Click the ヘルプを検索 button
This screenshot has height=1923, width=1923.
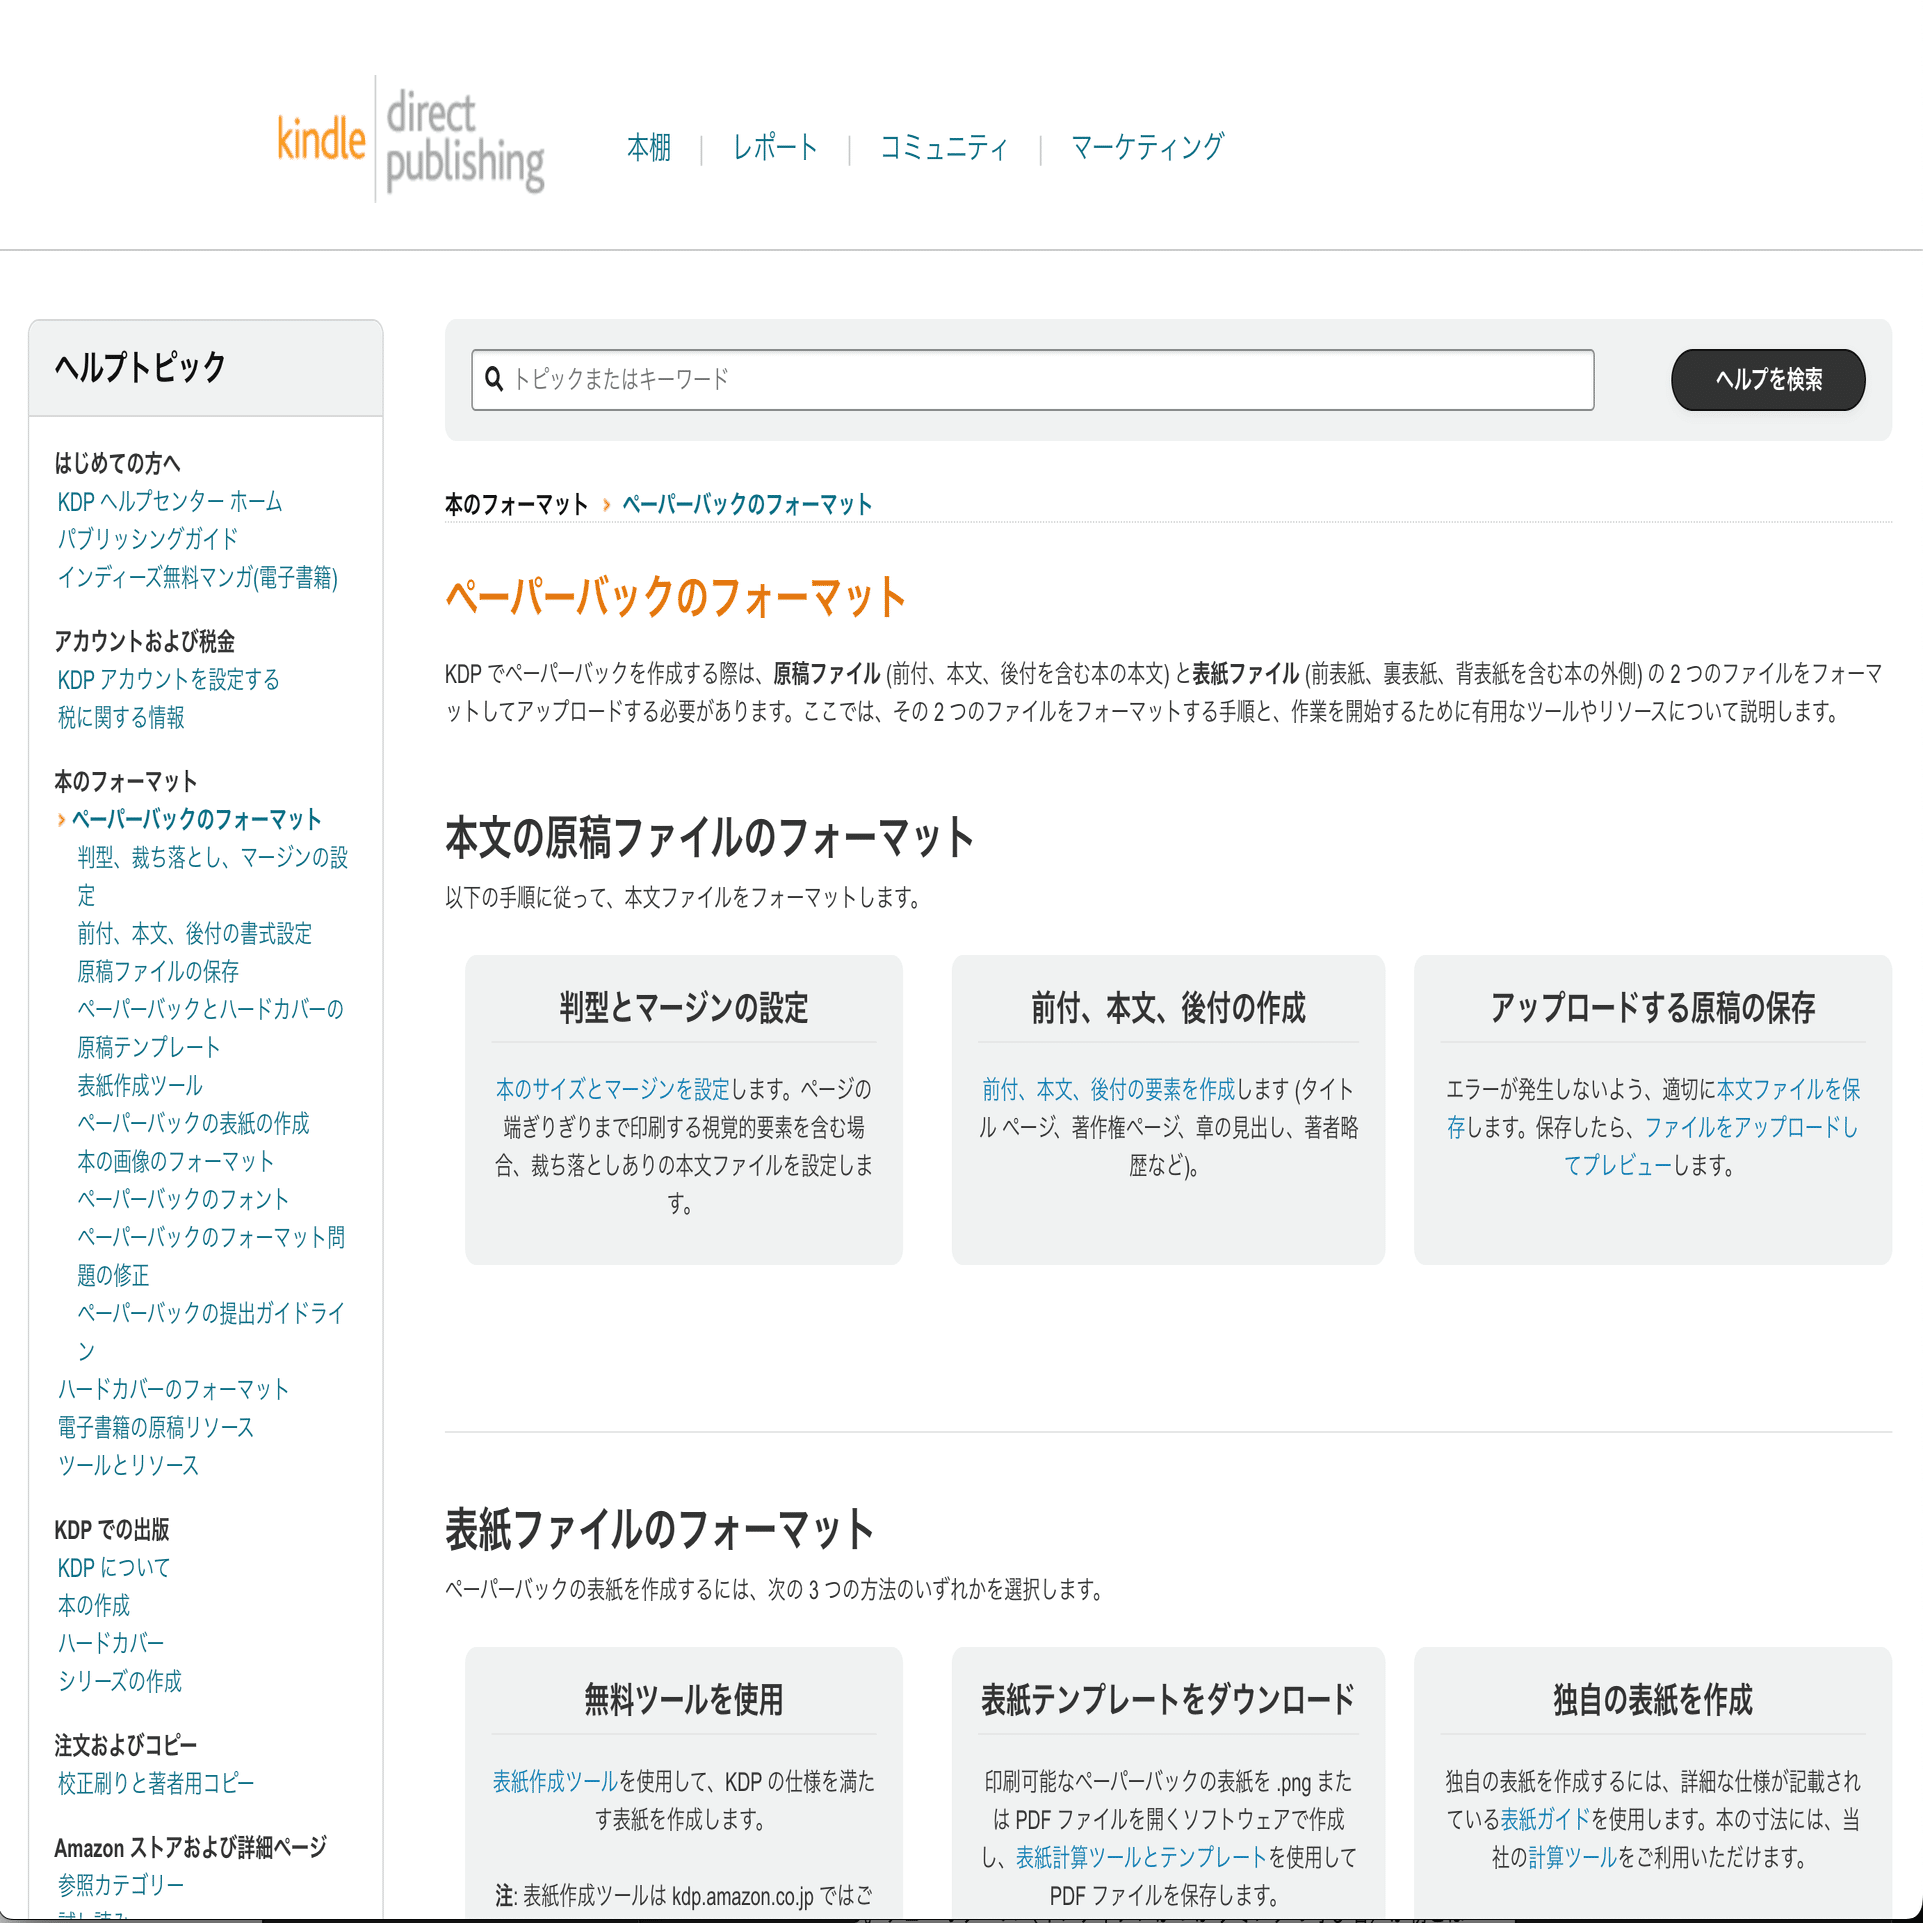click(1767, 380)
